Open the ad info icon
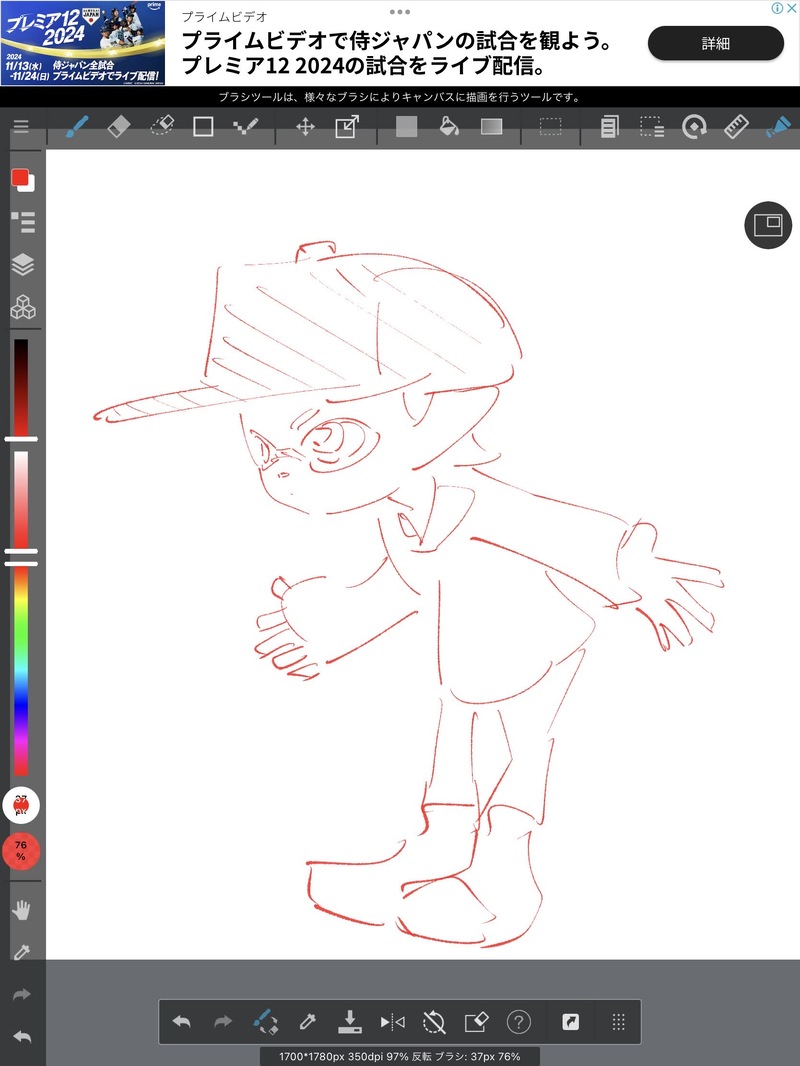 pos(777,8)
